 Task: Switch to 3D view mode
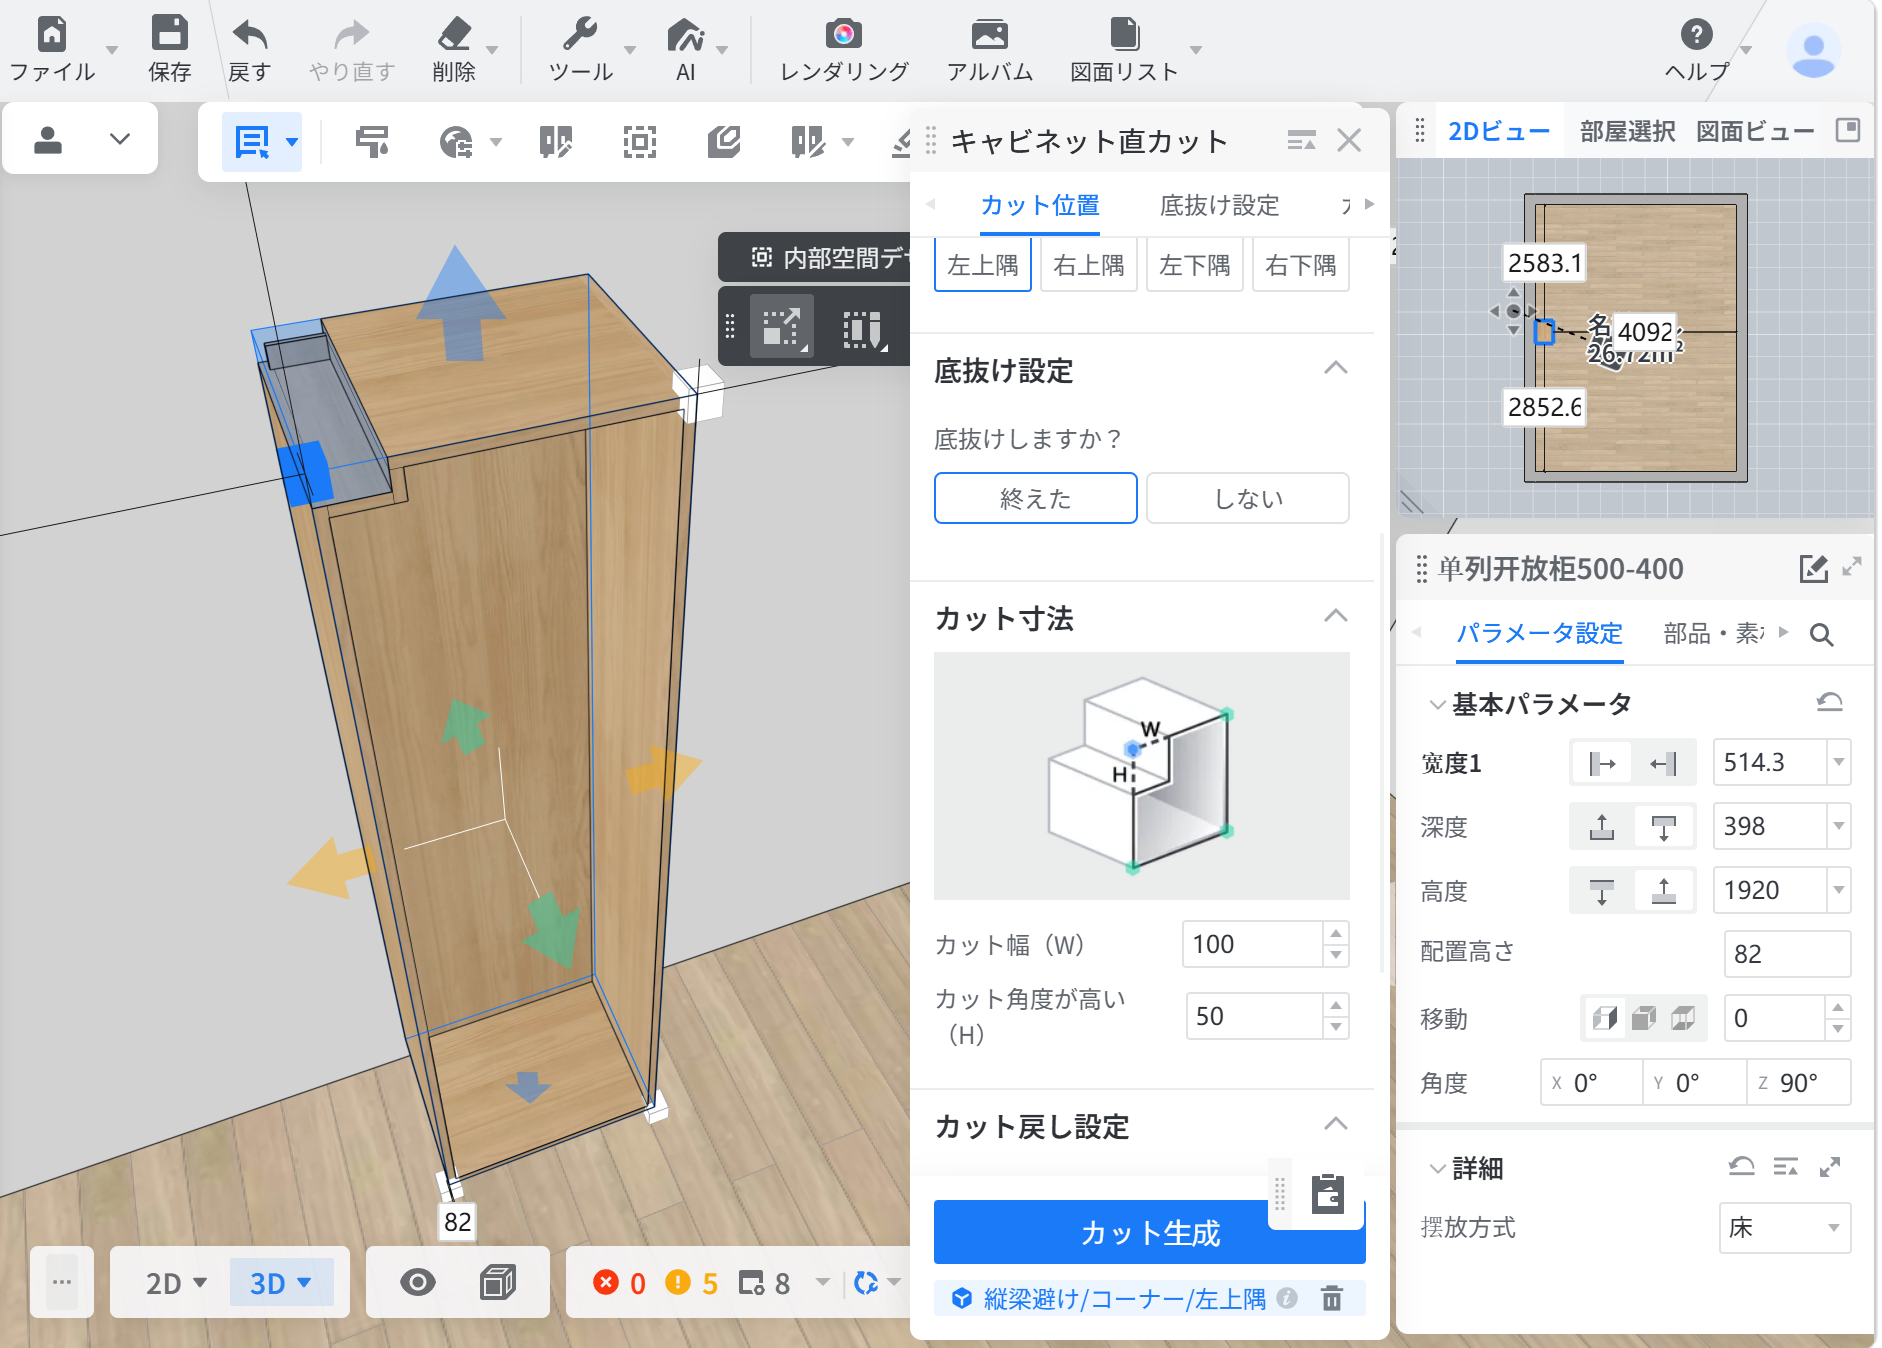click(x=281, y=1282)
